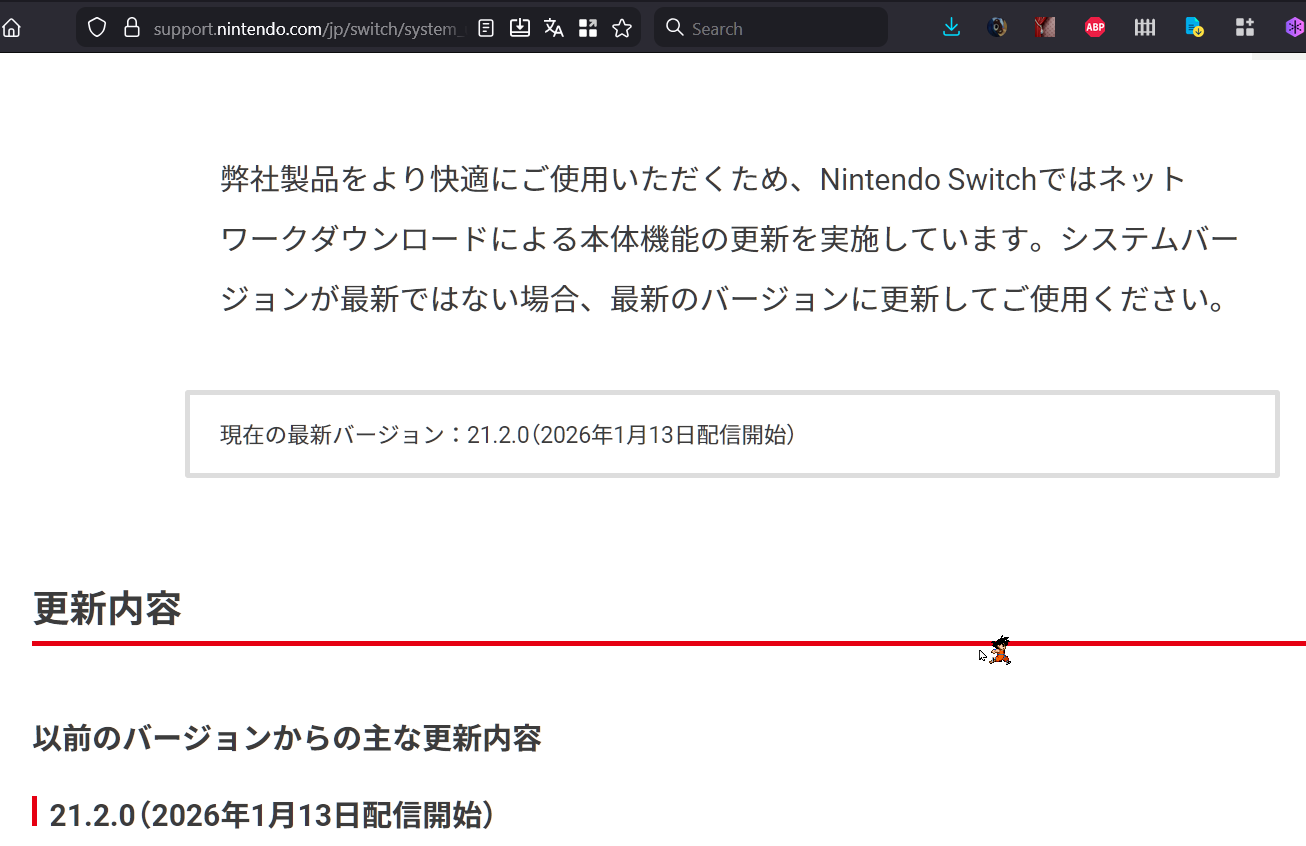
Task: Open the purple hexagon extension
Action: coord(1294,28)
